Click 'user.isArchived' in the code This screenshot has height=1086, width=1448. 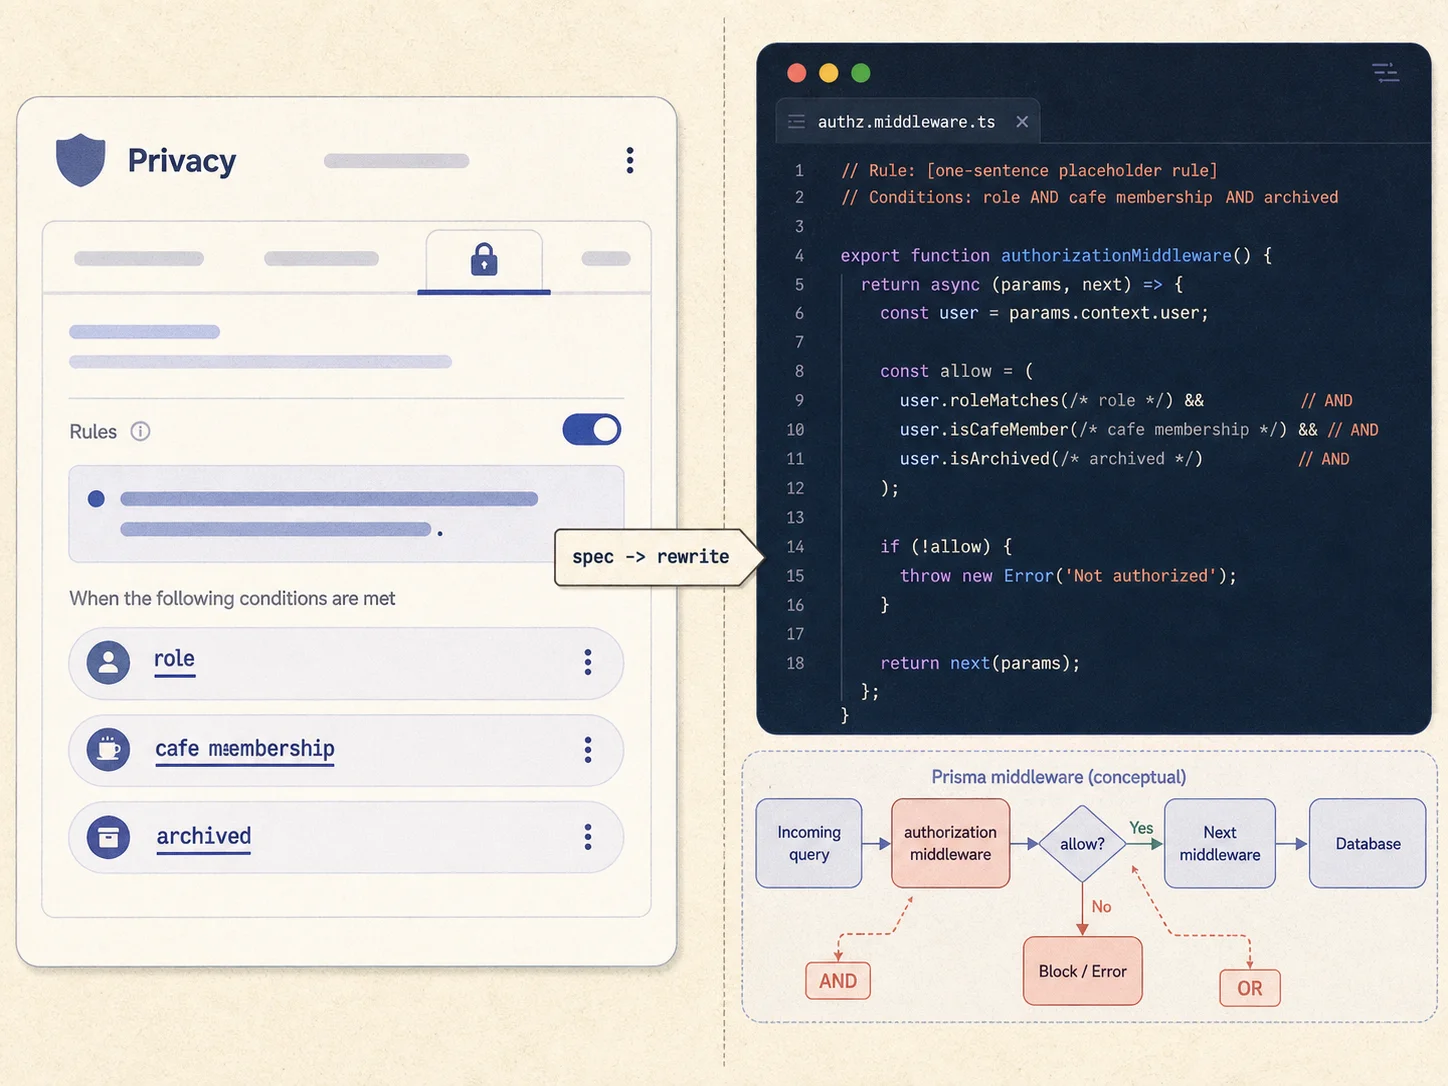975,458
